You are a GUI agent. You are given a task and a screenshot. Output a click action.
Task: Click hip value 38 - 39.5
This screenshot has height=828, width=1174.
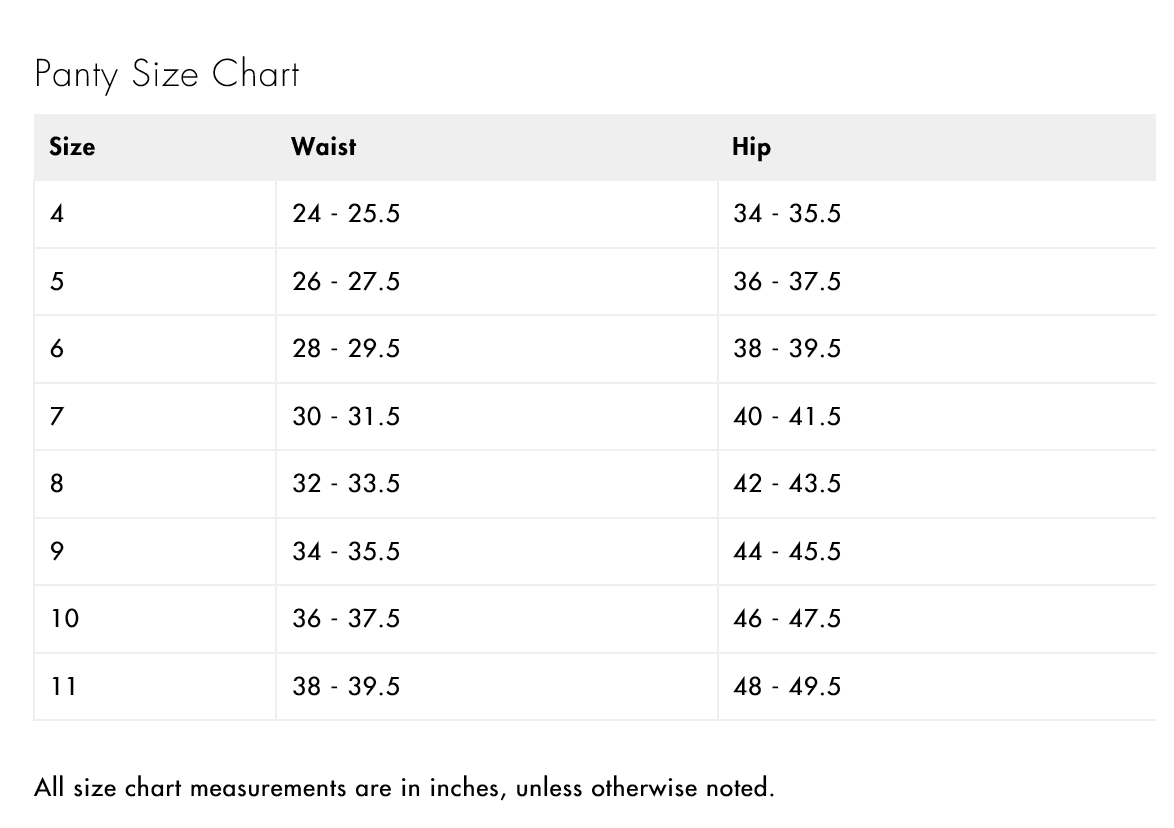click(787, 349)
